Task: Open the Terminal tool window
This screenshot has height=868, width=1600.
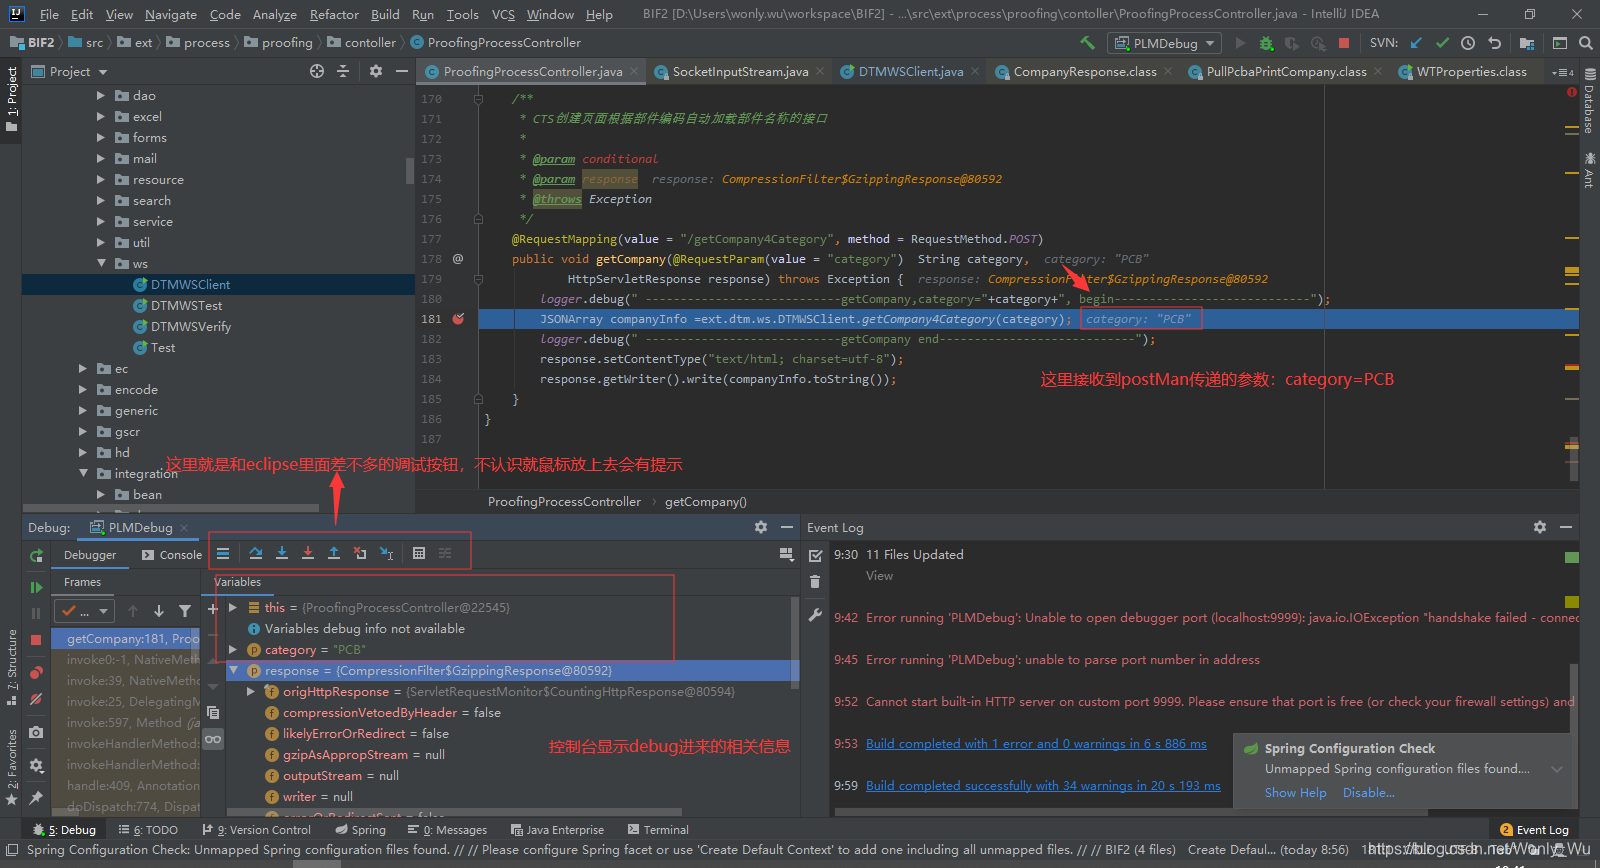Action: point(658,830)
